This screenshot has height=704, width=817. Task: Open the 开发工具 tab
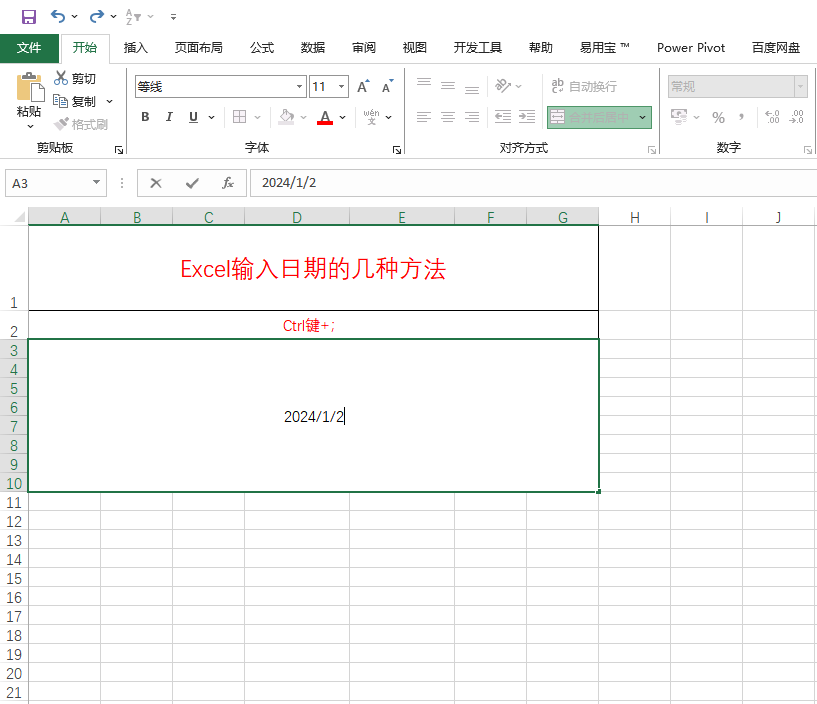pos(477,48)
